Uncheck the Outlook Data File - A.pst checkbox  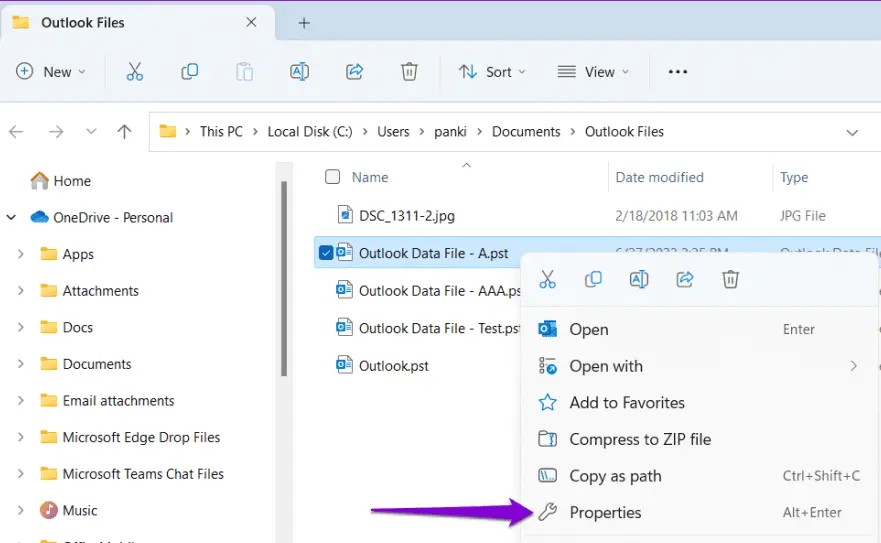coord(326,253)
